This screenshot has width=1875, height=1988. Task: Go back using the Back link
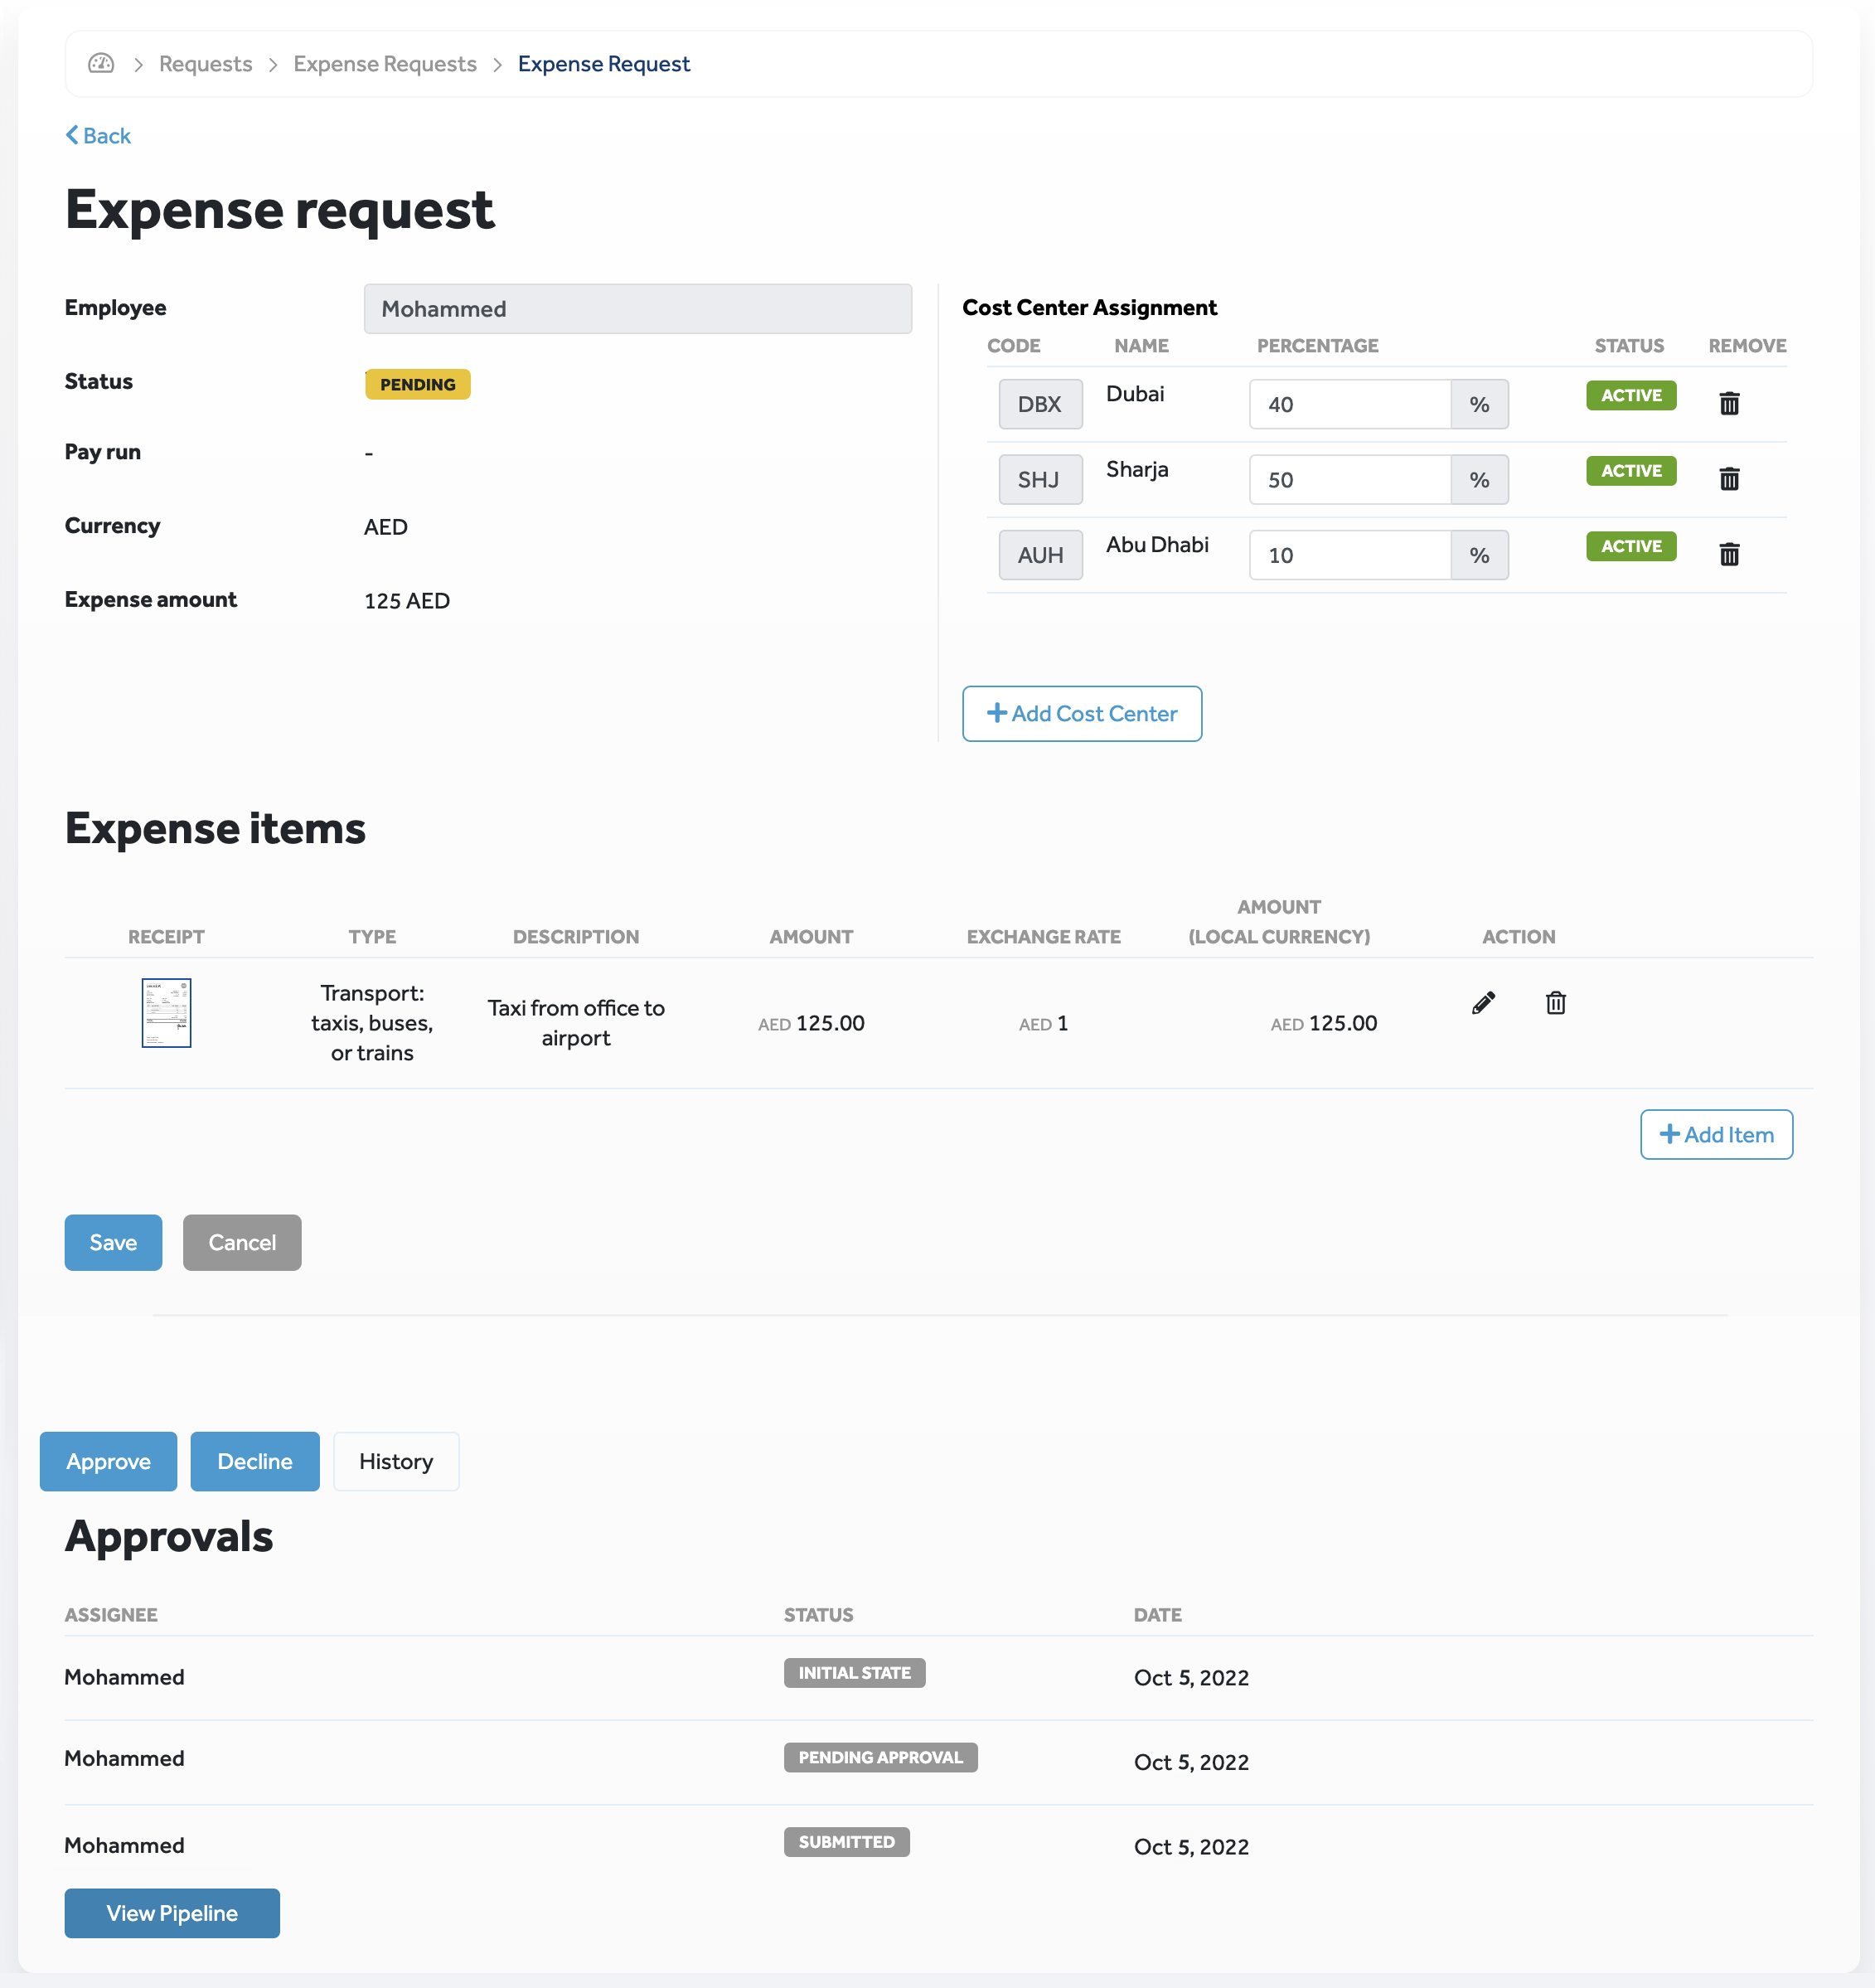(x=98, y=136)
